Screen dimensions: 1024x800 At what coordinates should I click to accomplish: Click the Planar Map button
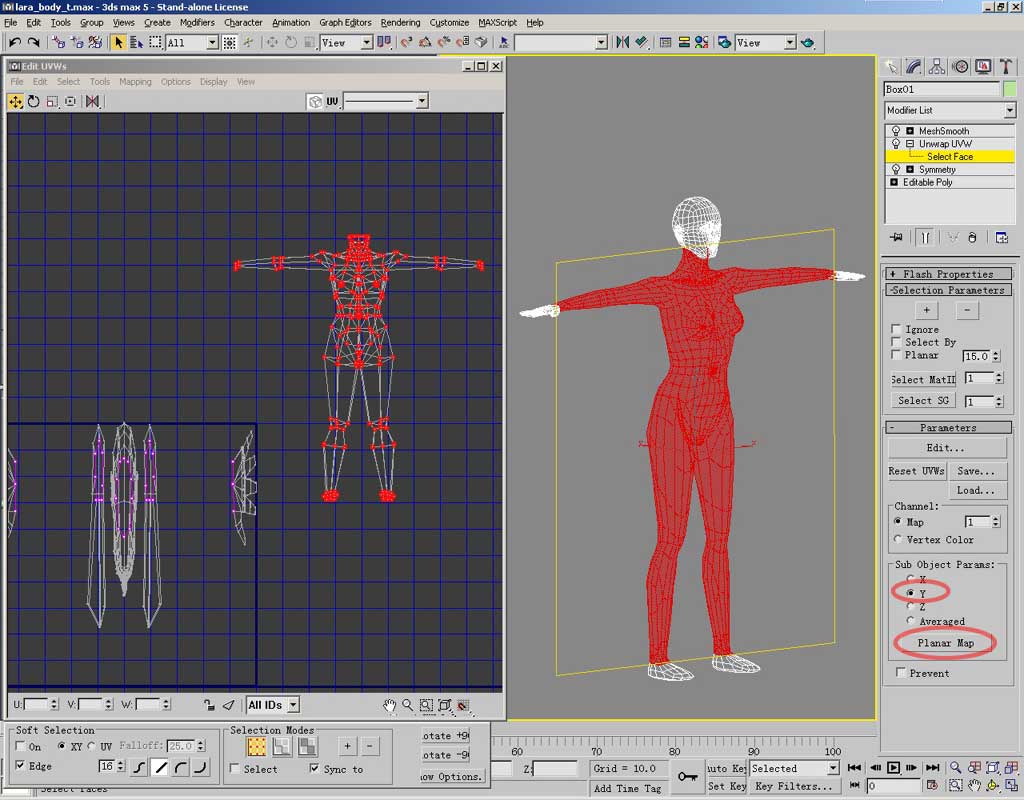click(945, 643)
